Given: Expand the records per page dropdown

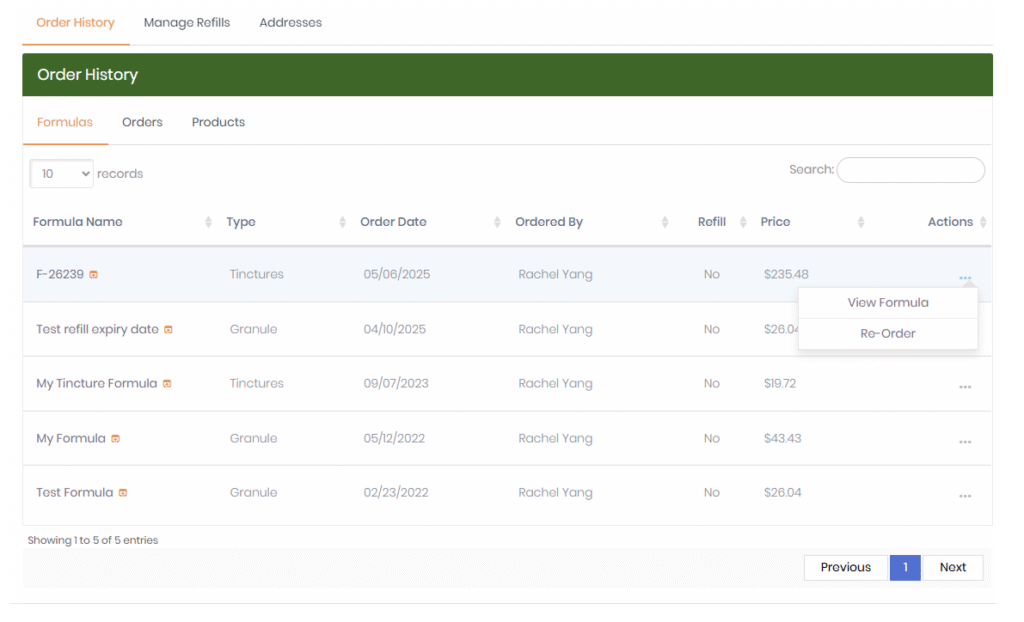Looking at the screenshot, I should (61, 174).
